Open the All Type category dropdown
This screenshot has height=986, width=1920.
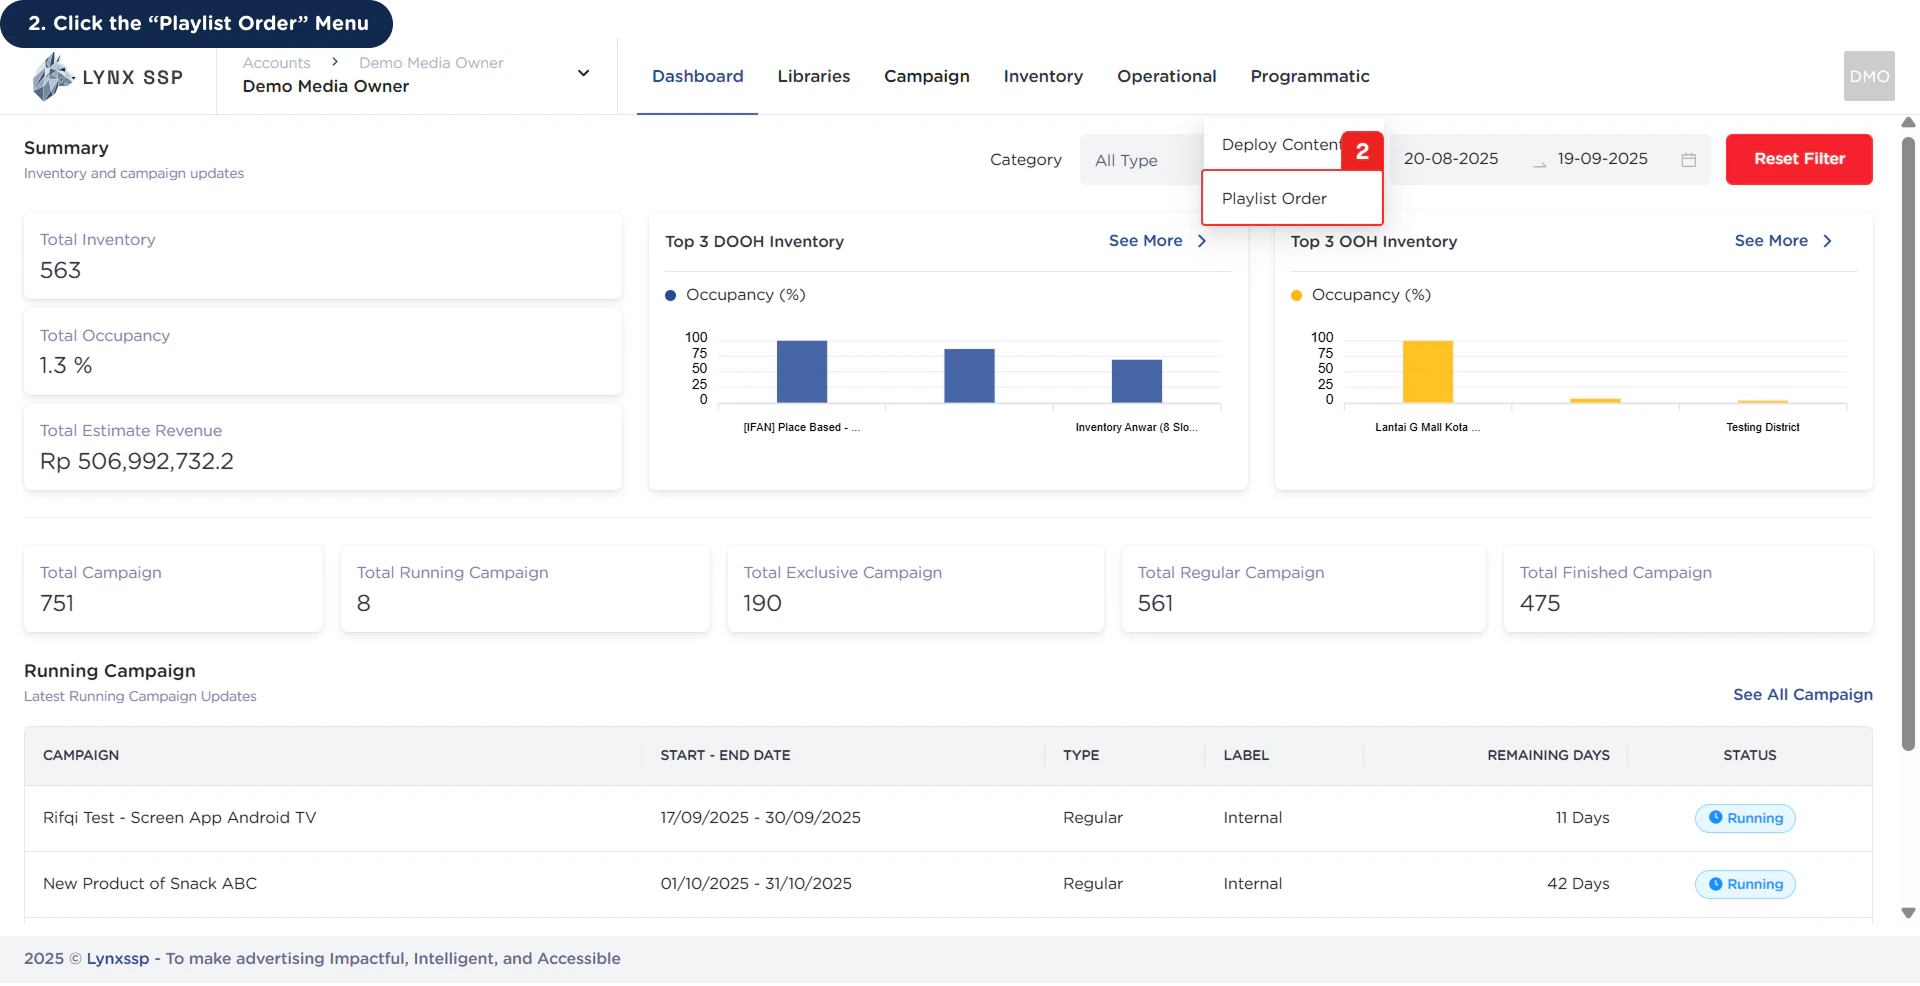tap(1142, 160)
